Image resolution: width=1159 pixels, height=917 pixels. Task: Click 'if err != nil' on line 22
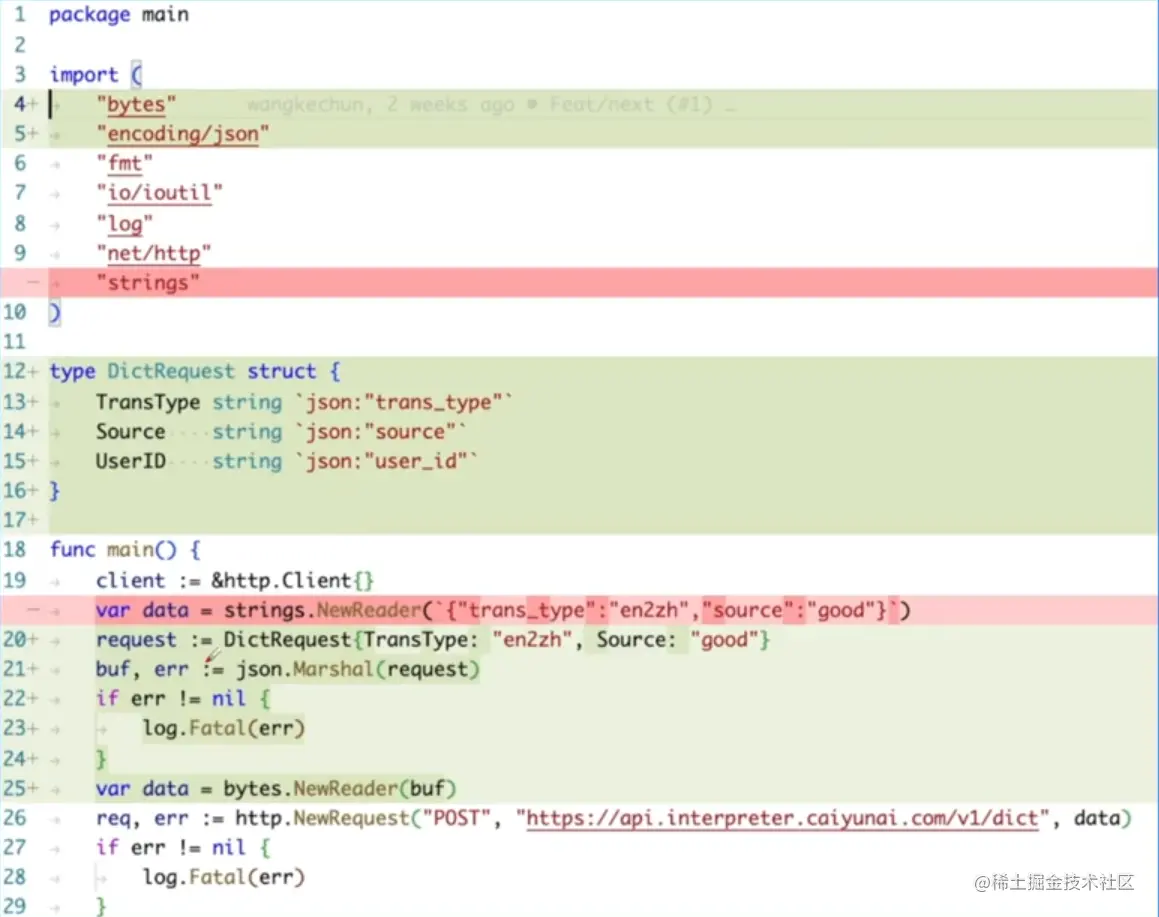pos(171,698)
